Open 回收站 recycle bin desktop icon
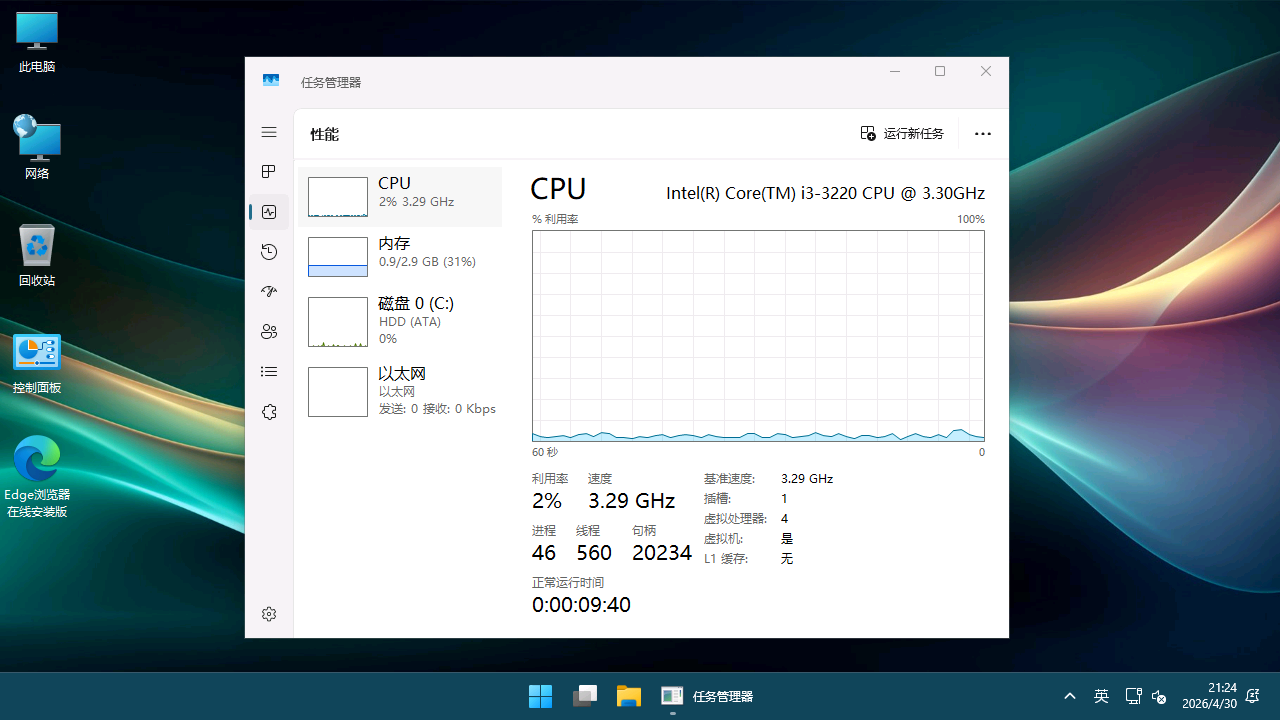 37,255
